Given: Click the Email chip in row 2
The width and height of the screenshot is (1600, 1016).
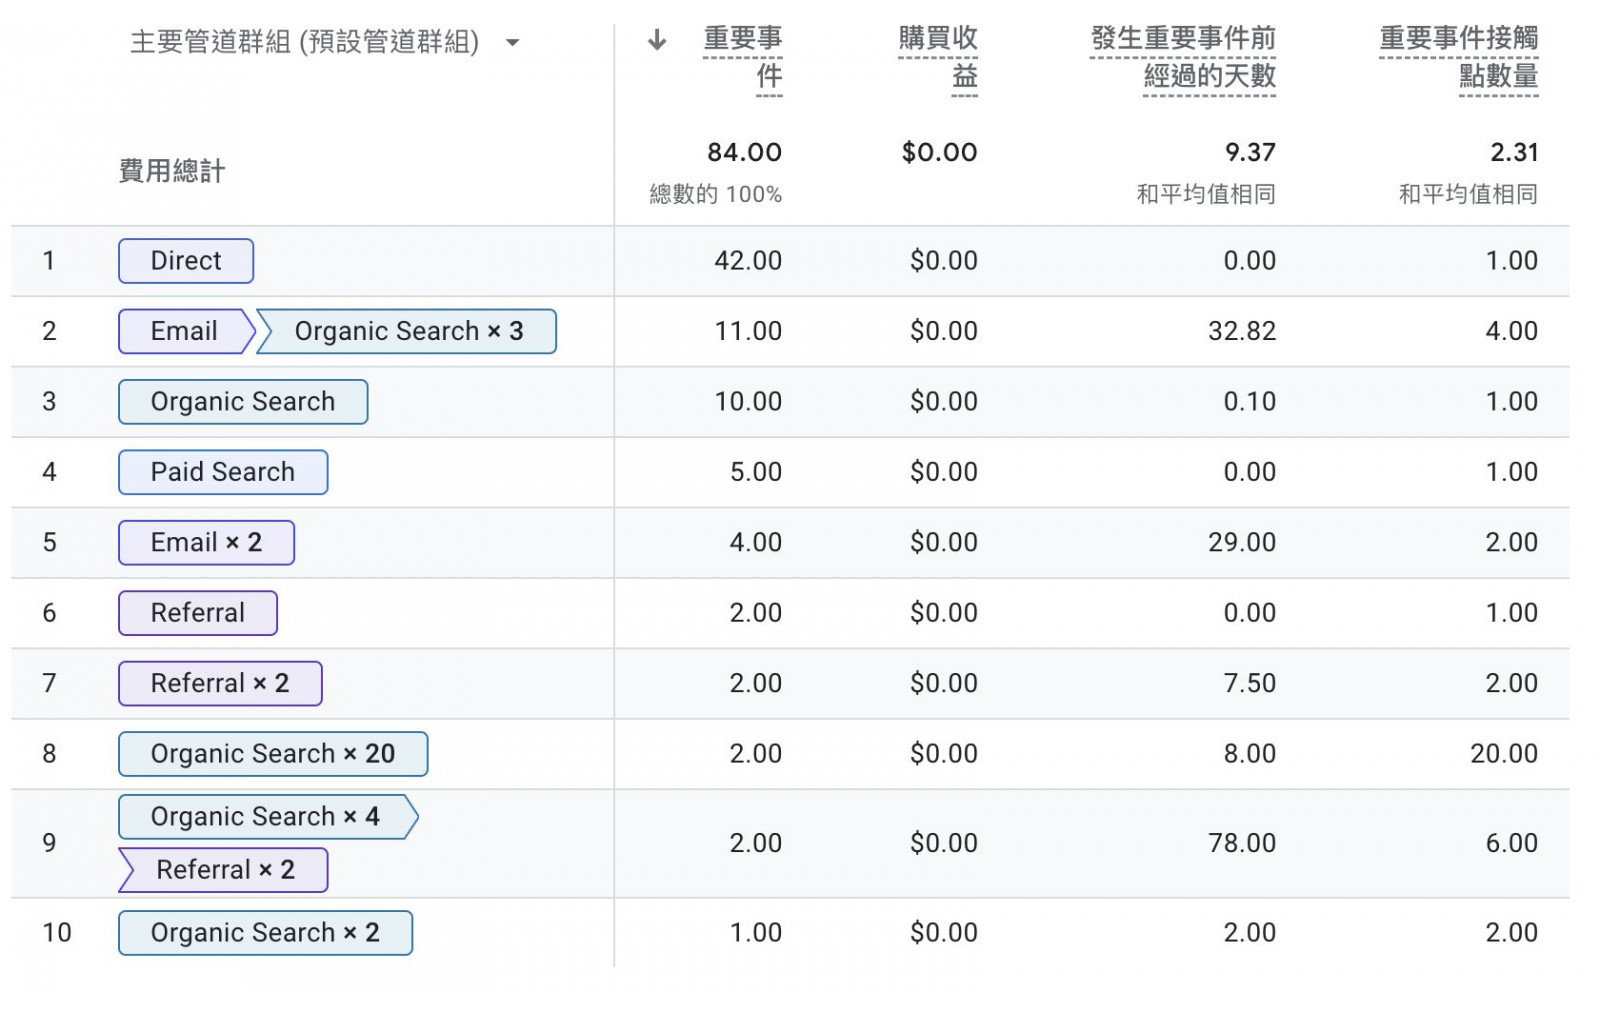Looking at the screenshot, I should (x=184, y=331).
